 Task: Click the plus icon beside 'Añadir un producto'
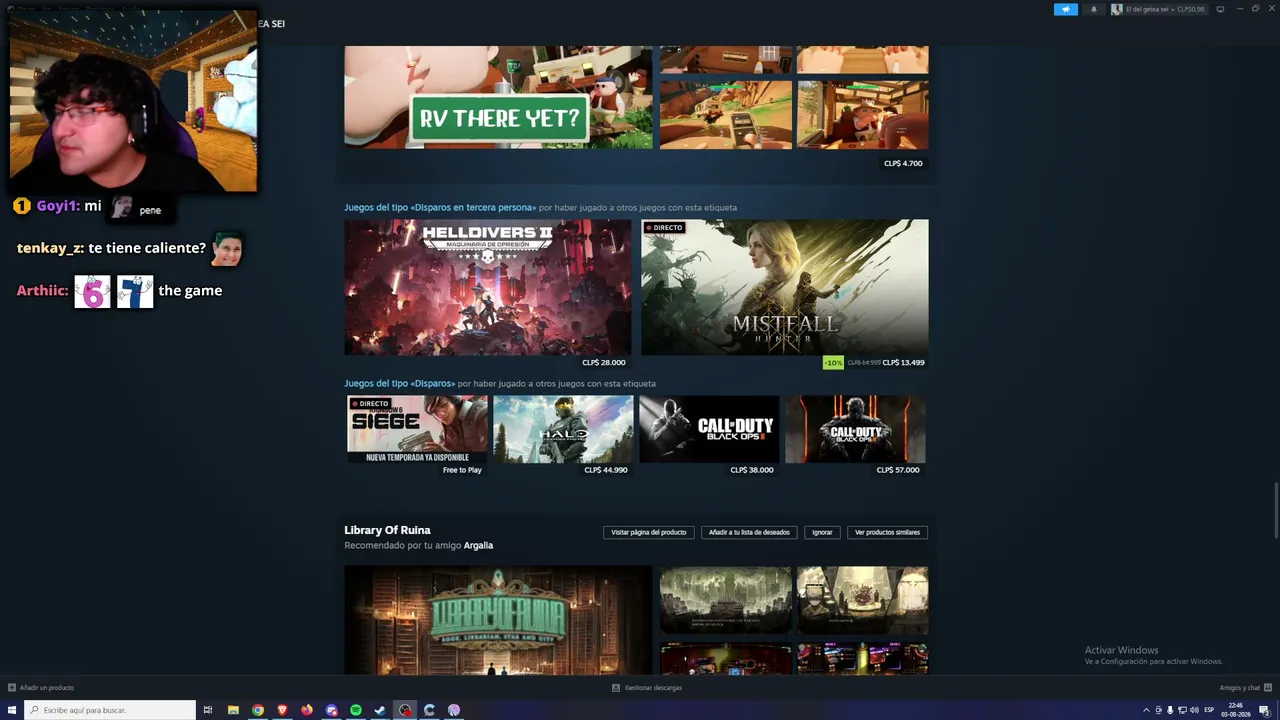click(11, 688)
